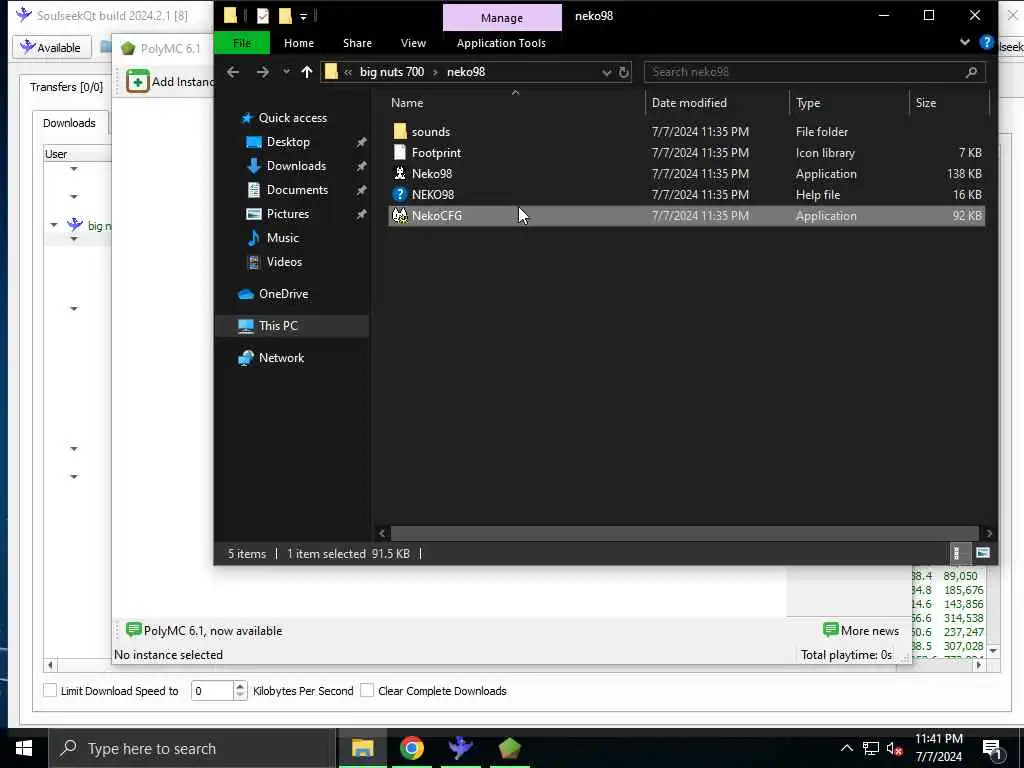Sort files by Type column
The image size is (1024, 768).
pos(808,103)
